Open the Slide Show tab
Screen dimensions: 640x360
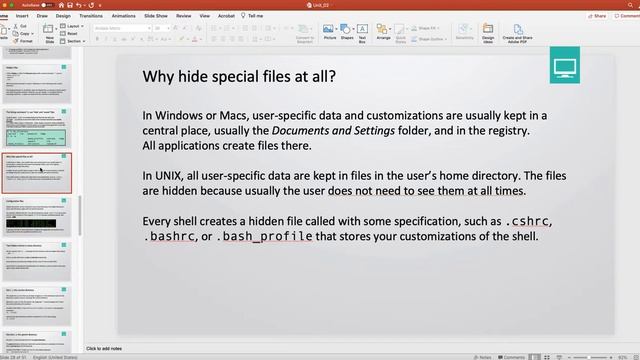pos(156,16)
